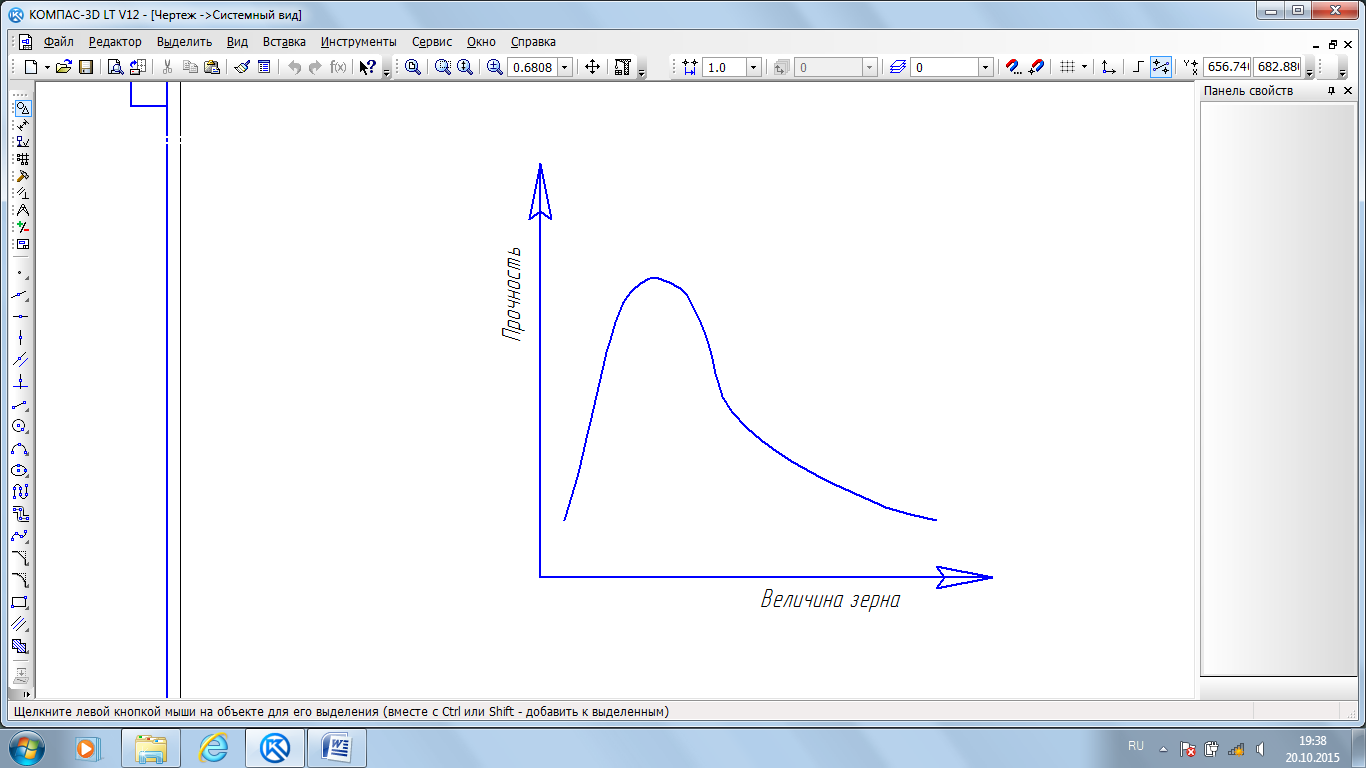Open the Сервис menu
This screenshot has height=768, width=1366.
(x=432, y=42)
